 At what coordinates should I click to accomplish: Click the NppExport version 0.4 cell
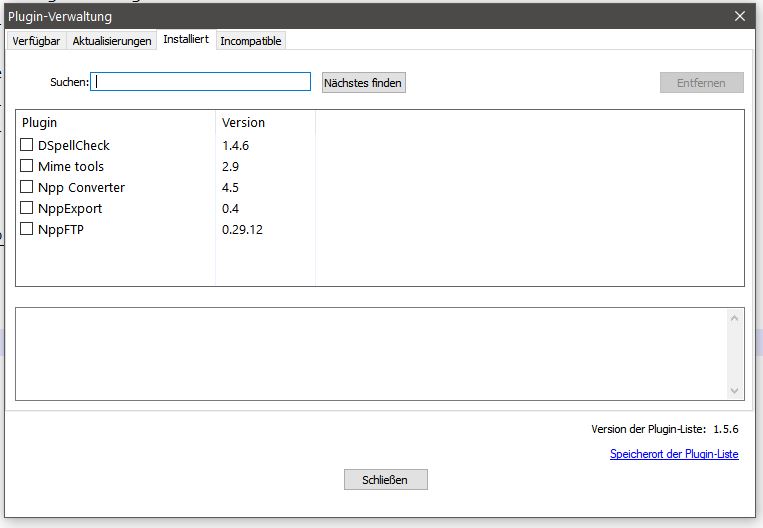pyautogui.click(x=230, y=208)
